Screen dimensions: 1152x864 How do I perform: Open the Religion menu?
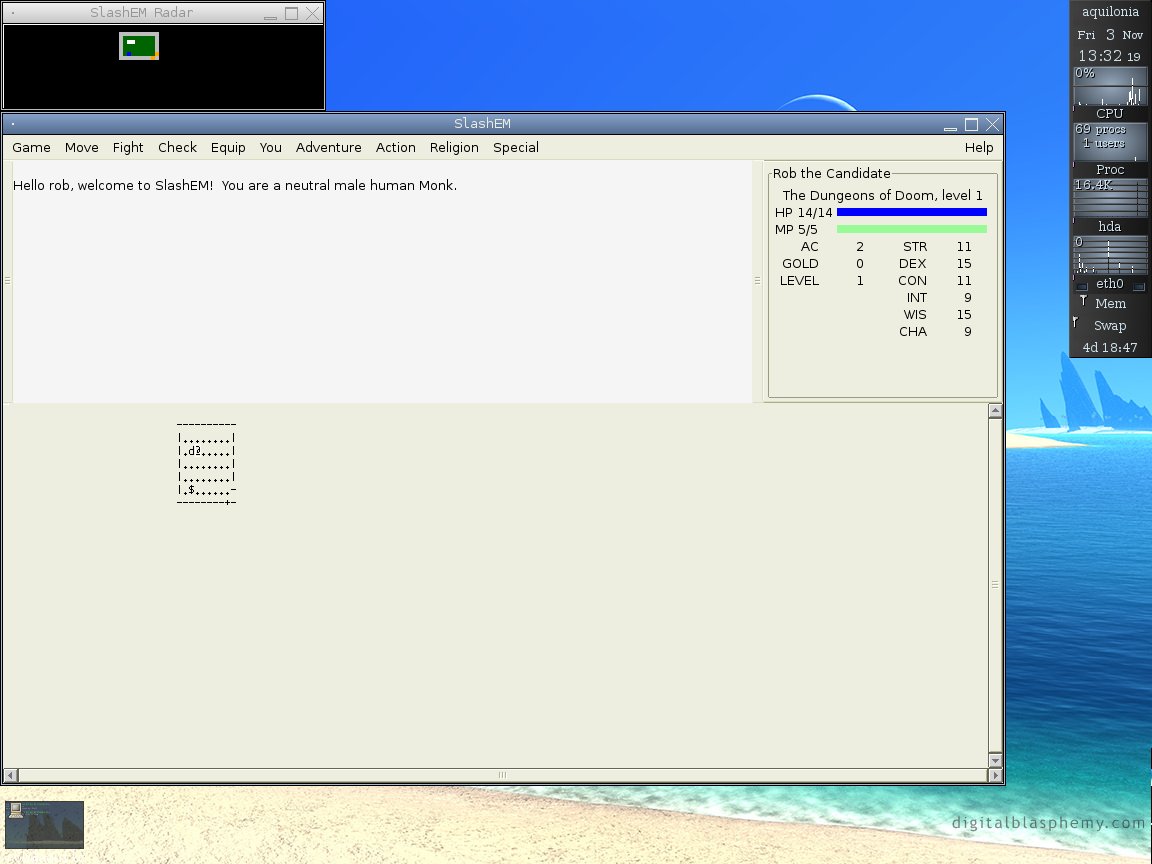[x=454, y=147]
